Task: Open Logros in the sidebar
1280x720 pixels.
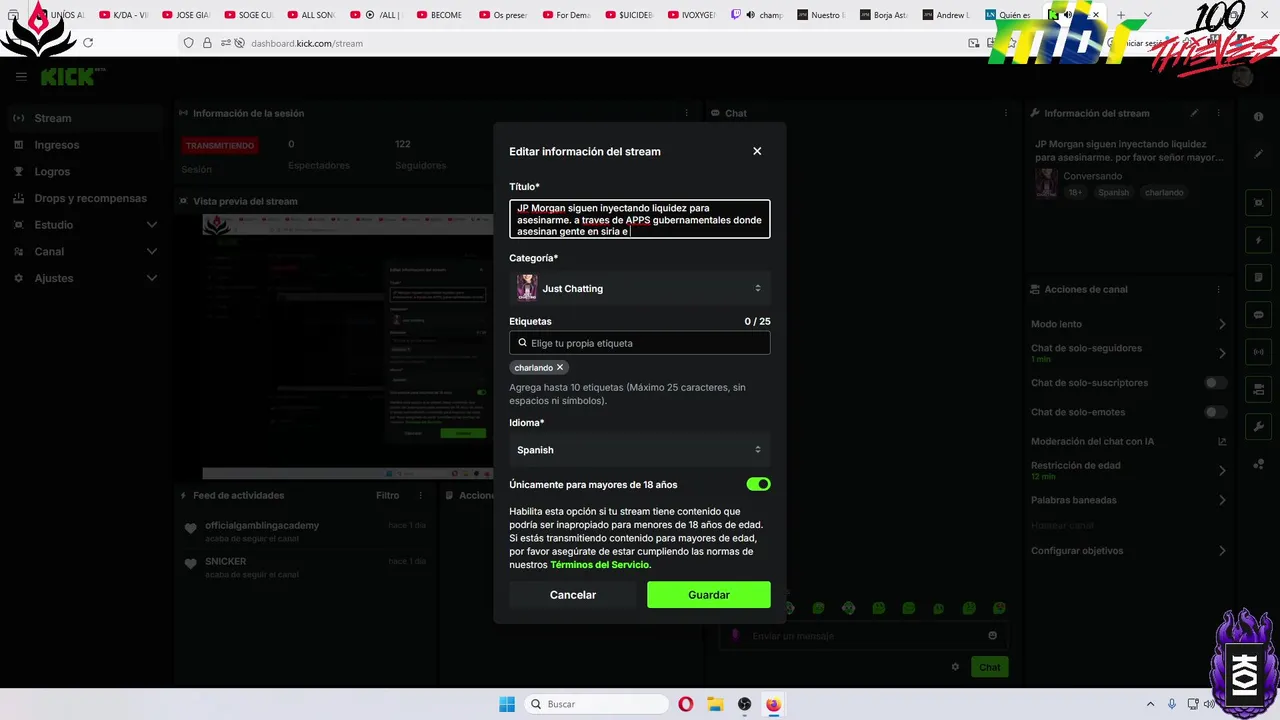Action: click(x=85, y=172)
